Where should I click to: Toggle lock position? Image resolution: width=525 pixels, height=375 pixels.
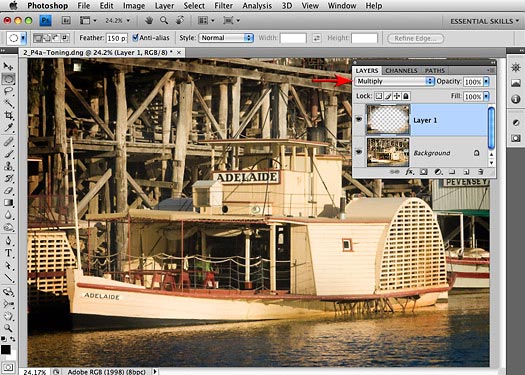(397, 96)
